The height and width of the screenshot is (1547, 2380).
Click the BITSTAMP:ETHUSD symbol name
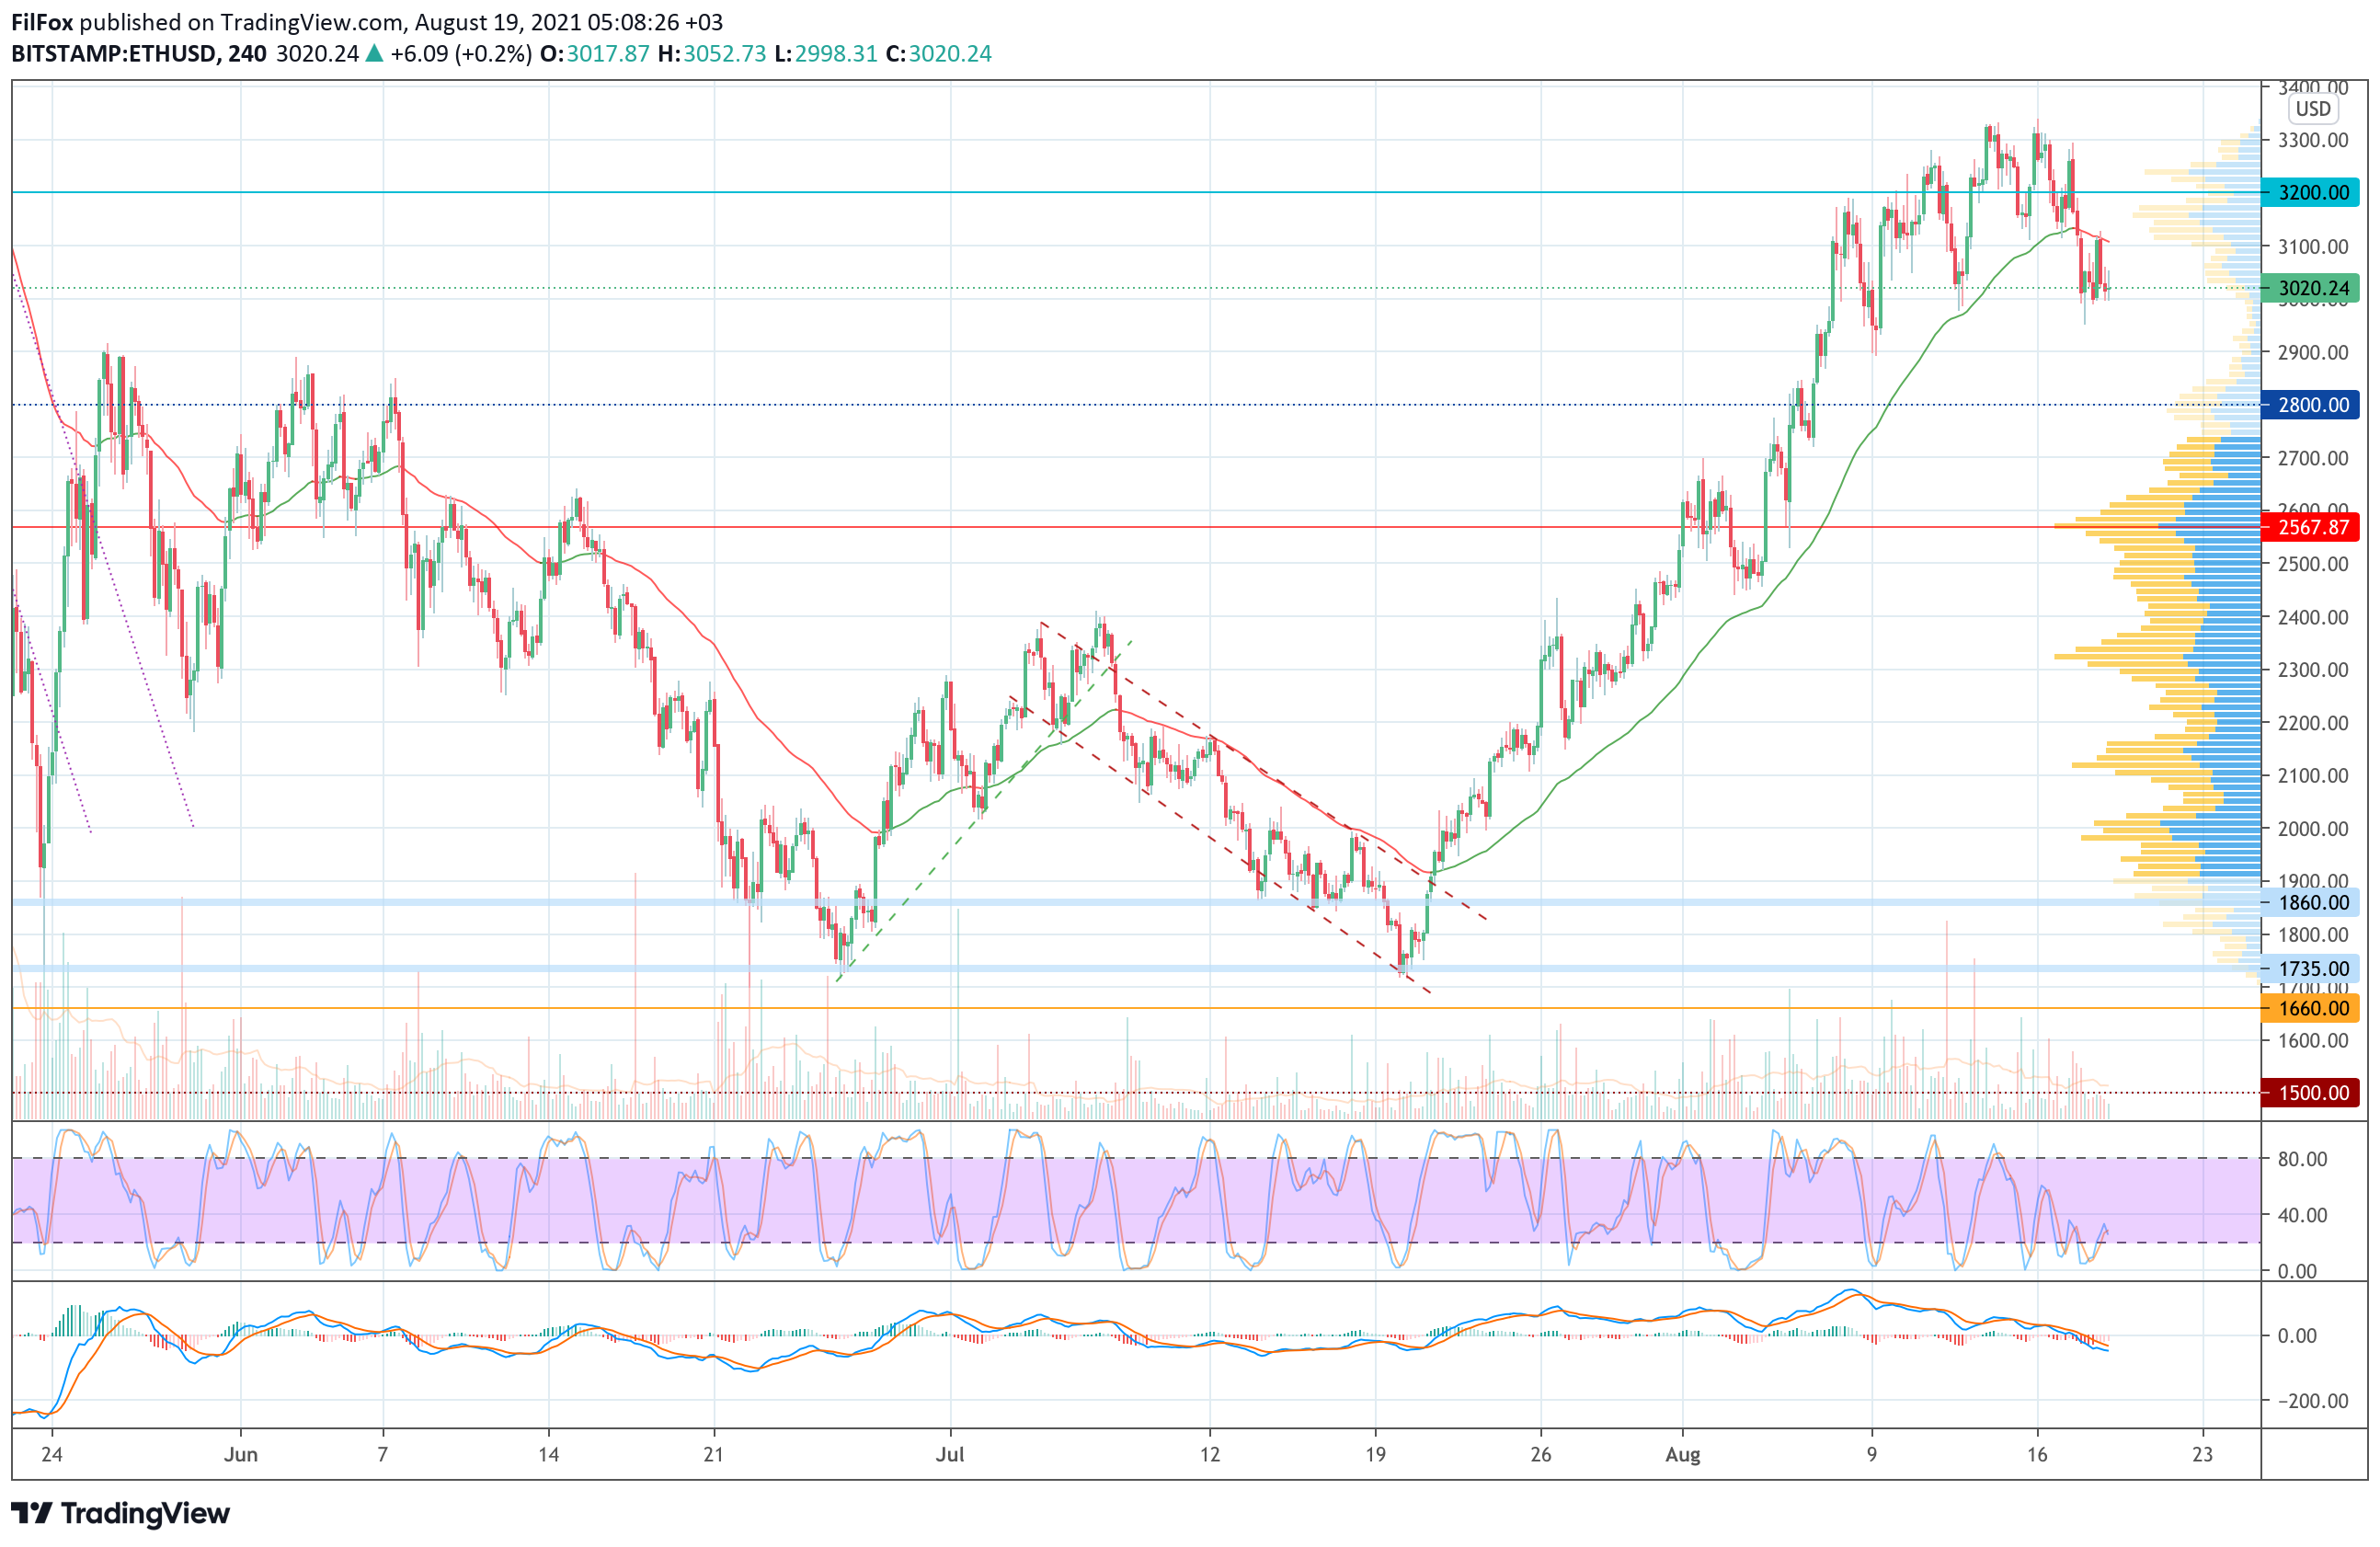[x=114, y=54]
